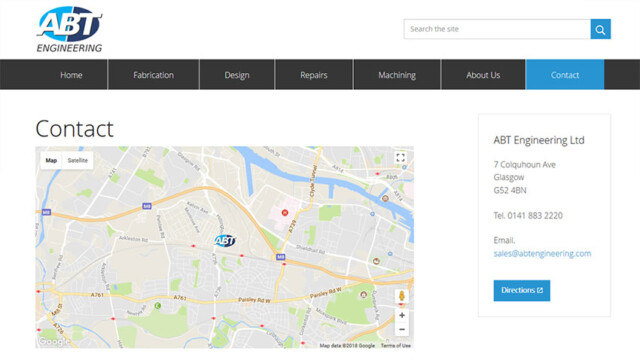This screenshot has width=640, height=360.
Task: Select the Contact tab in navigation
Action: [565, 75]
